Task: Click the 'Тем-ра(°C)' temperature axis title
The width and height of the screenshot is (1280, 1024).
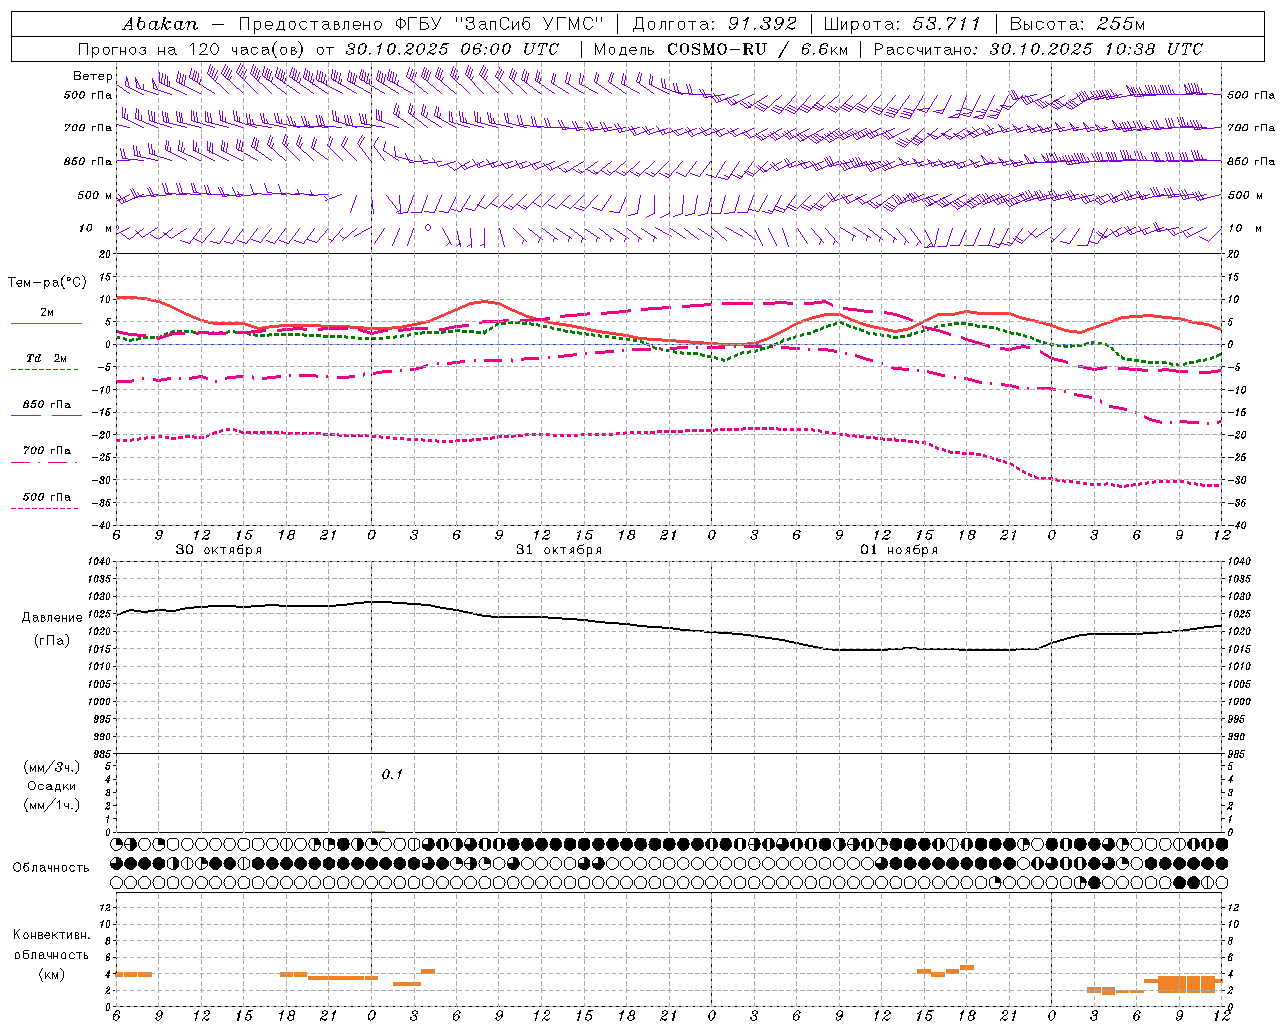Action: click(47, 283)
